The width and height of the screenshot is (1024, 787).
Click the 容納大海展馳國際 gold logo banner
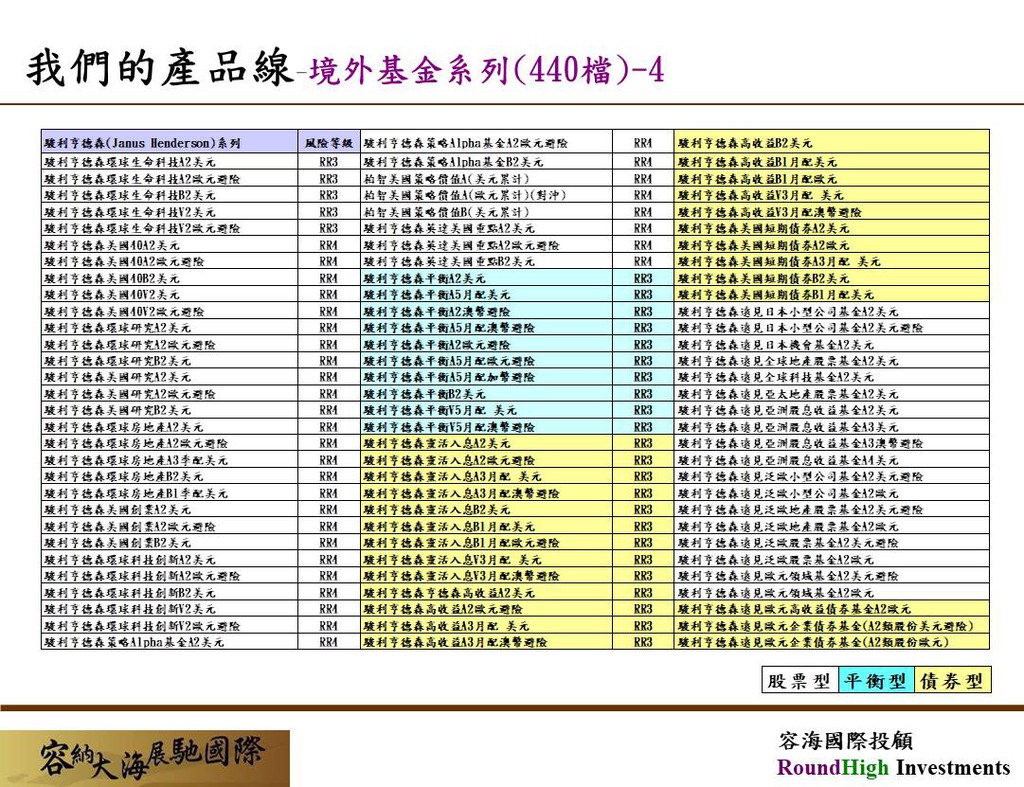[145, 758]
